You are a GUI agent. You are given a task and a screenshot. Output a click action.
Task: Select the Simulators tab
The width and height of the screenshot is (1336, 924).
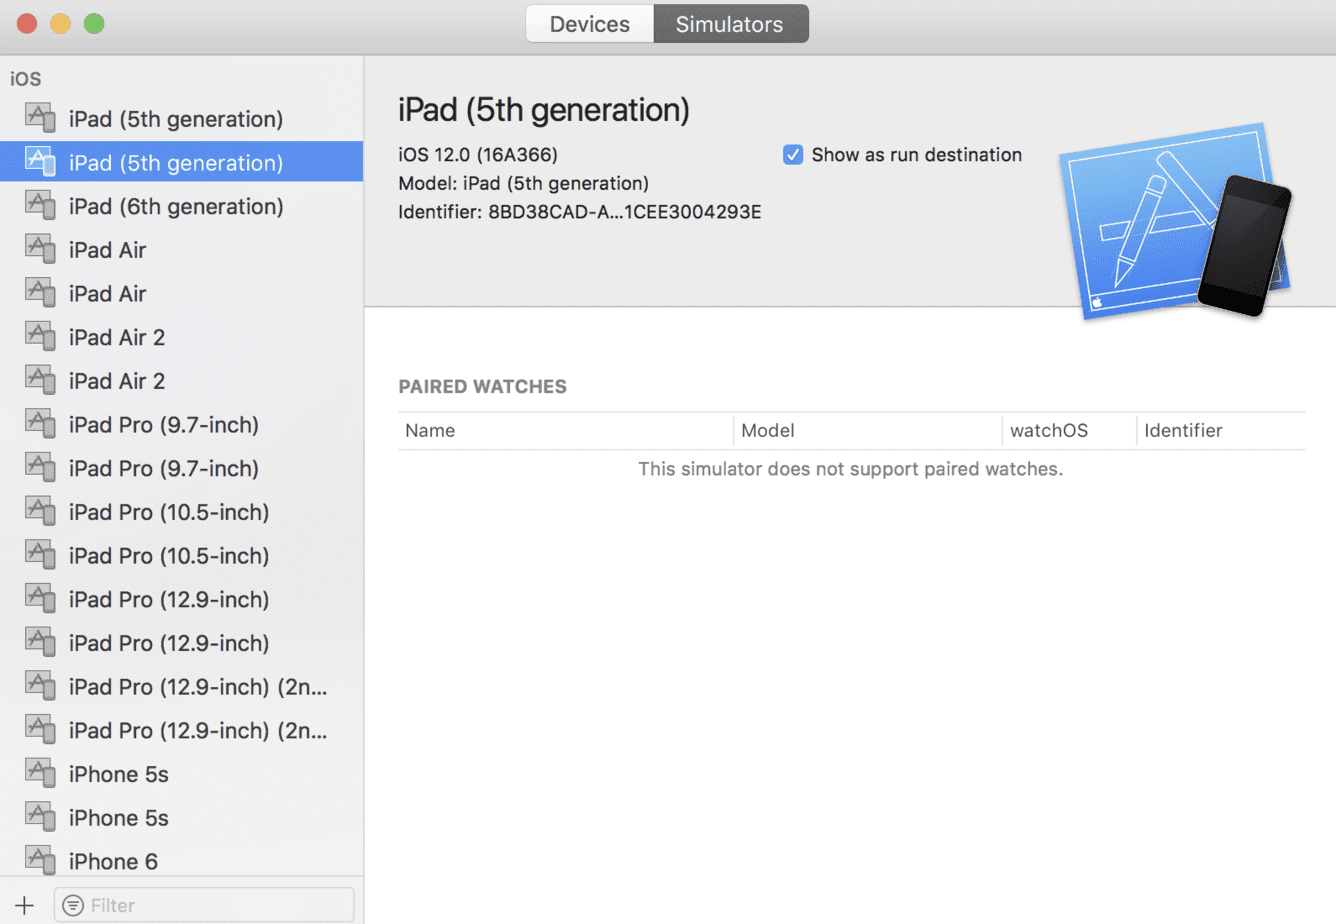coord(730,24)
